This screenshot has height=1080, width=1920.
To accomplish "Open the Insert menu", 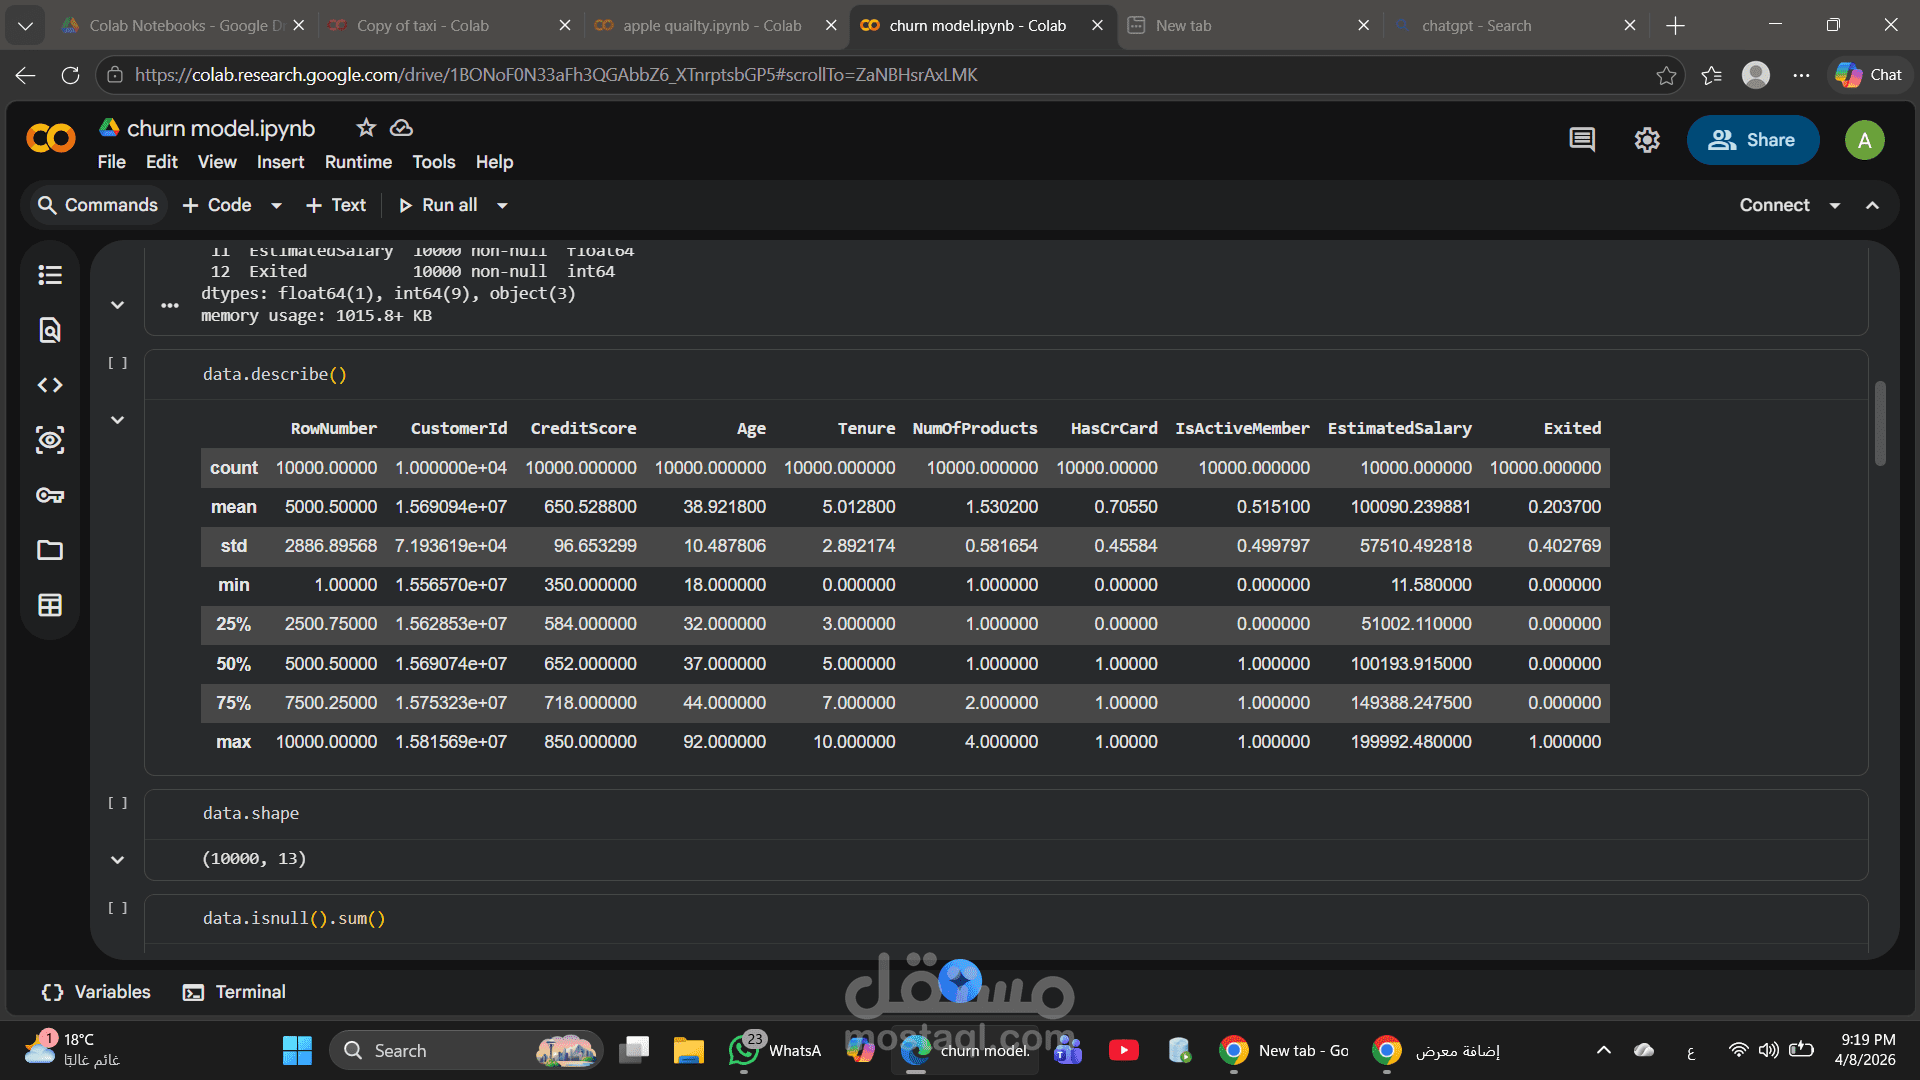I will [280, 162].
